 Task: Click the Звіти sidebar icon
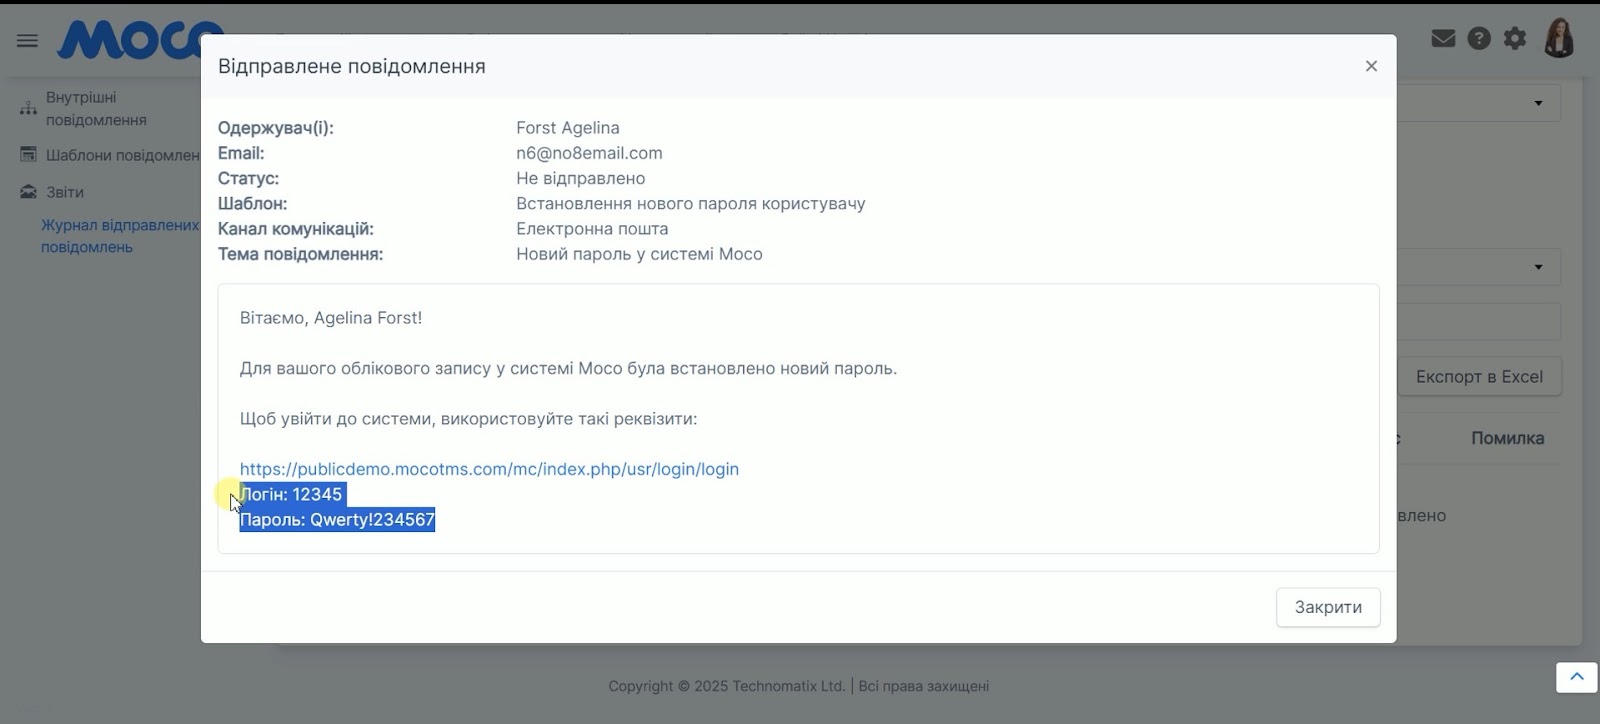pos(28,192)
